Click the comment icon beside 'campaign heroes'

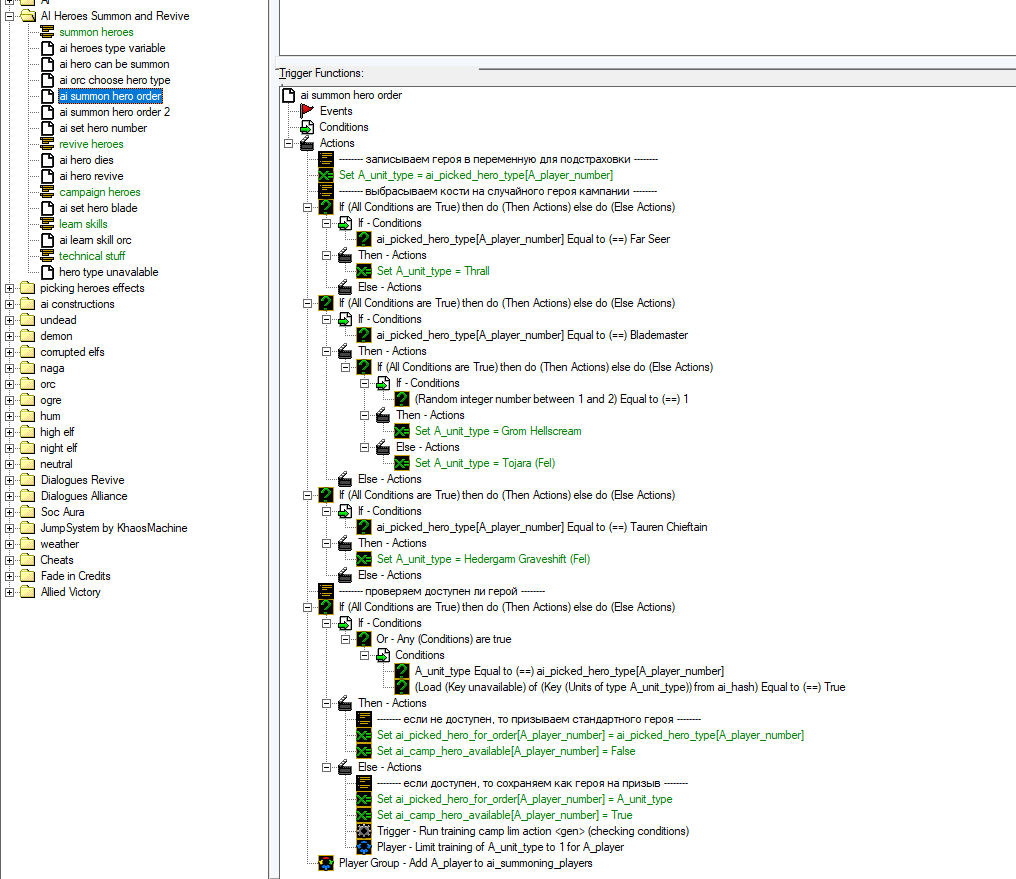point(47,192)
